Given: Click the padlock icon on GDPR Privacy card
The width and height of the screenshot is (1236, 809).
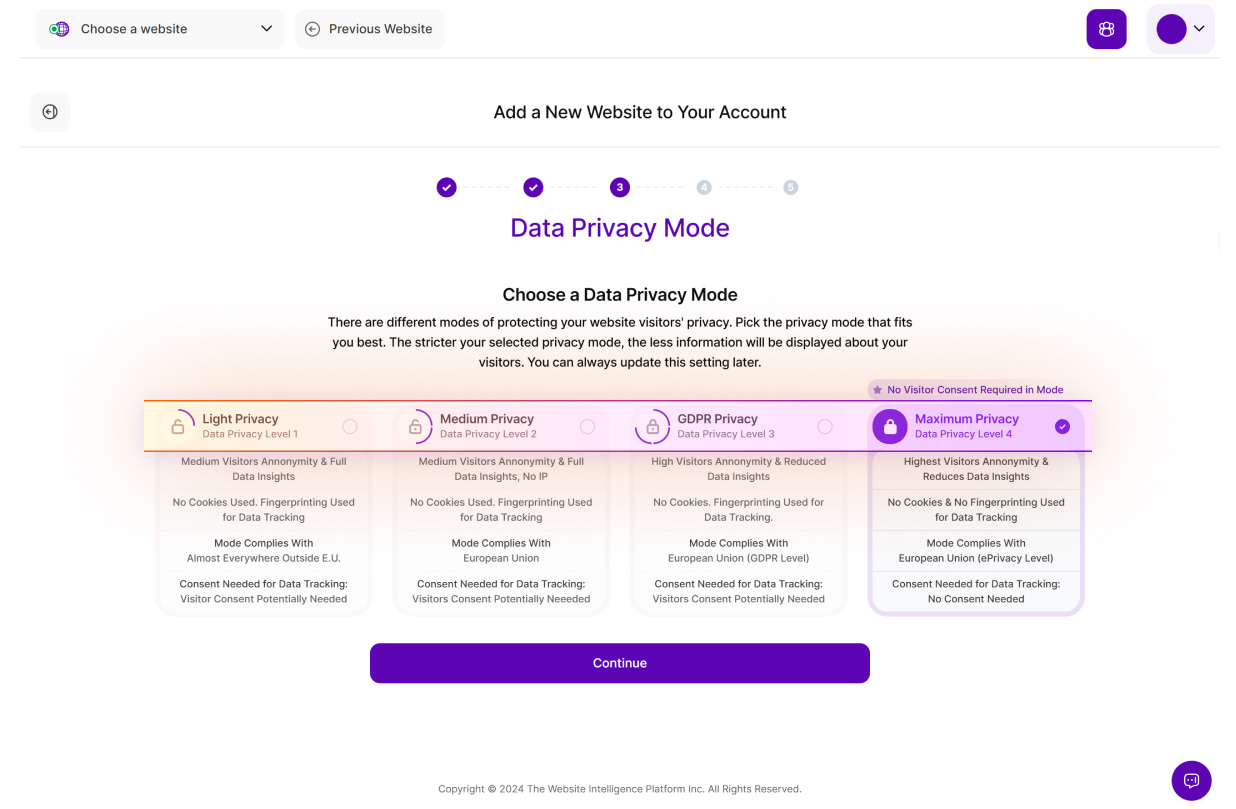Looking at the screenshot, I should click(x=653, y=426).
